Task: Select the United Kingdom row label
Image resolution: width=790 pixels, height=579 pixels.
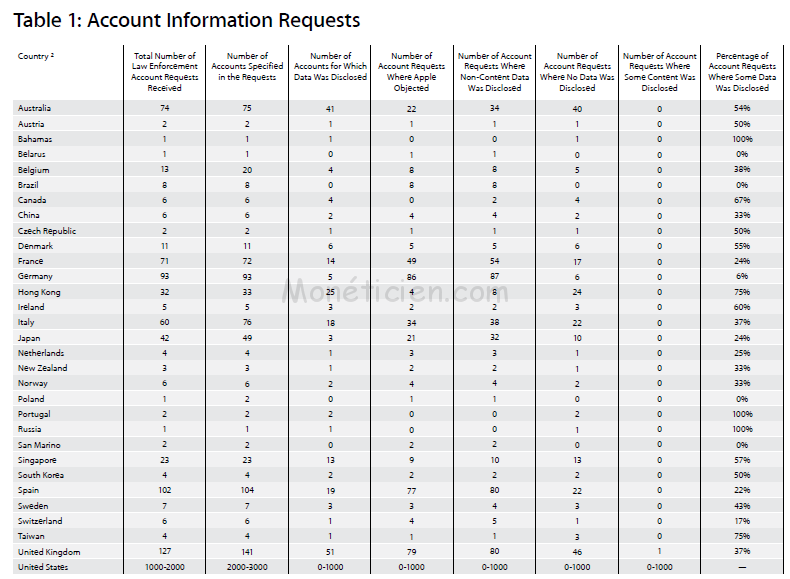Action: click(49, 552)
